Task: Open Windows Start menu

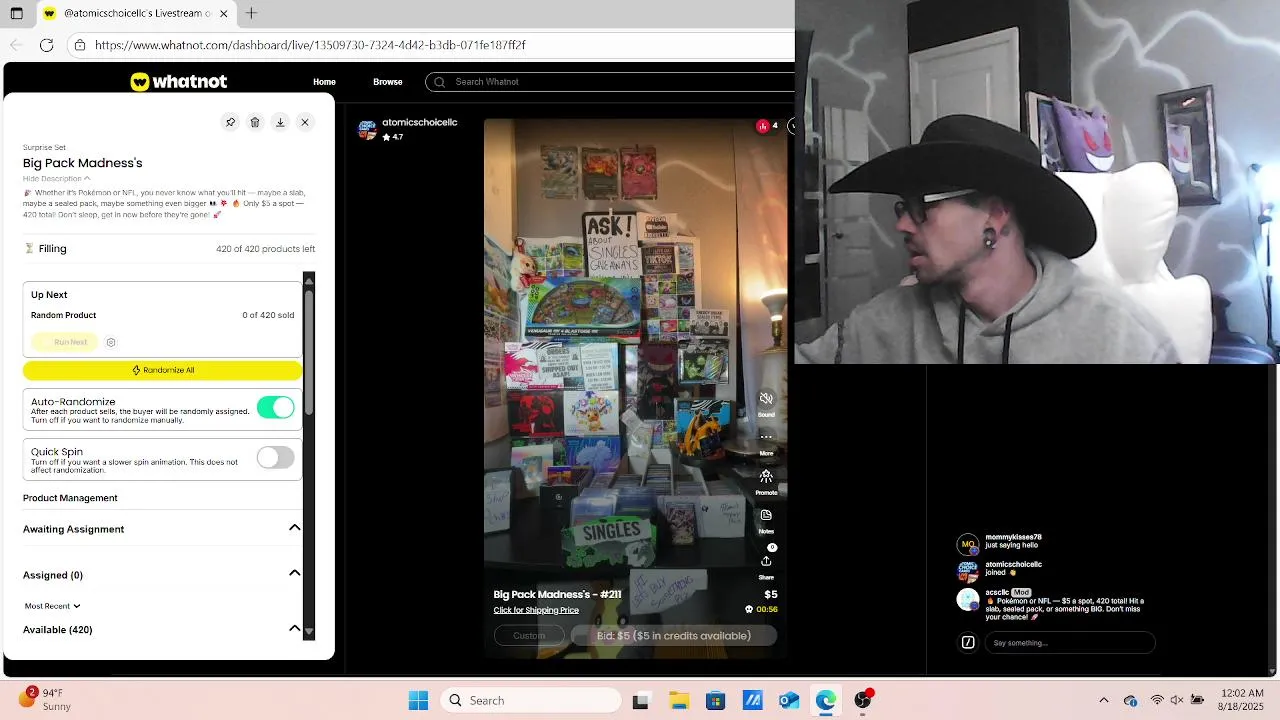Action: (x=418, y=700)
